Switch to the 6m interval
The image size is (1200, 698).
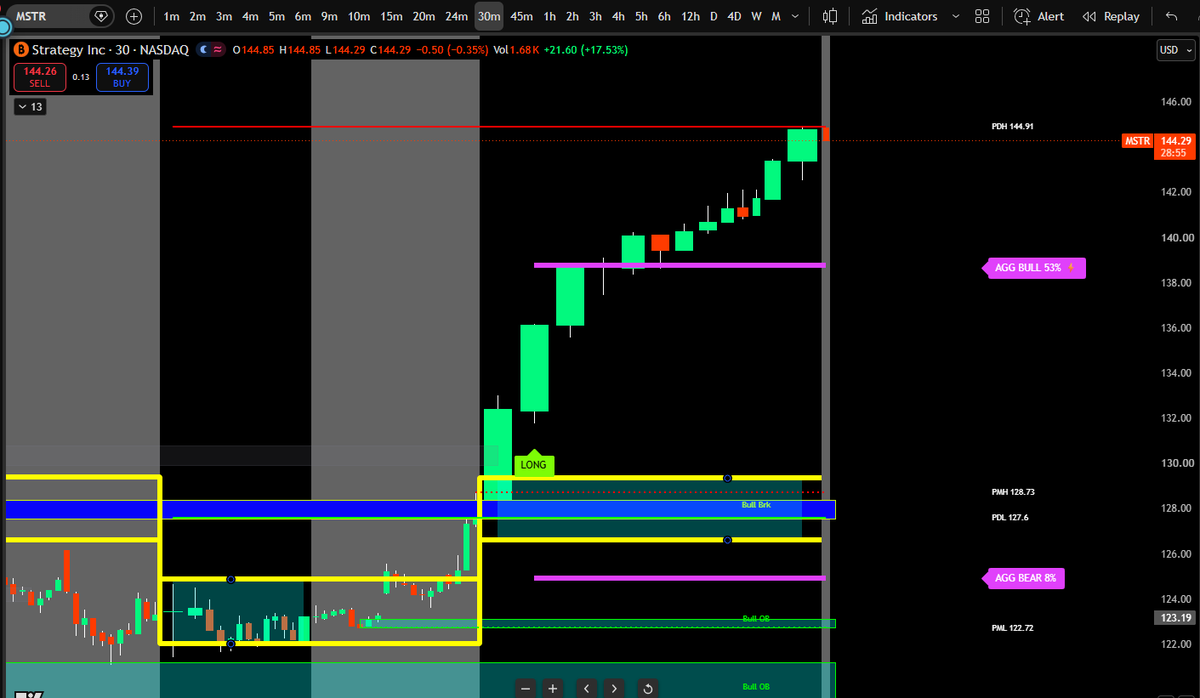(303, 17)
